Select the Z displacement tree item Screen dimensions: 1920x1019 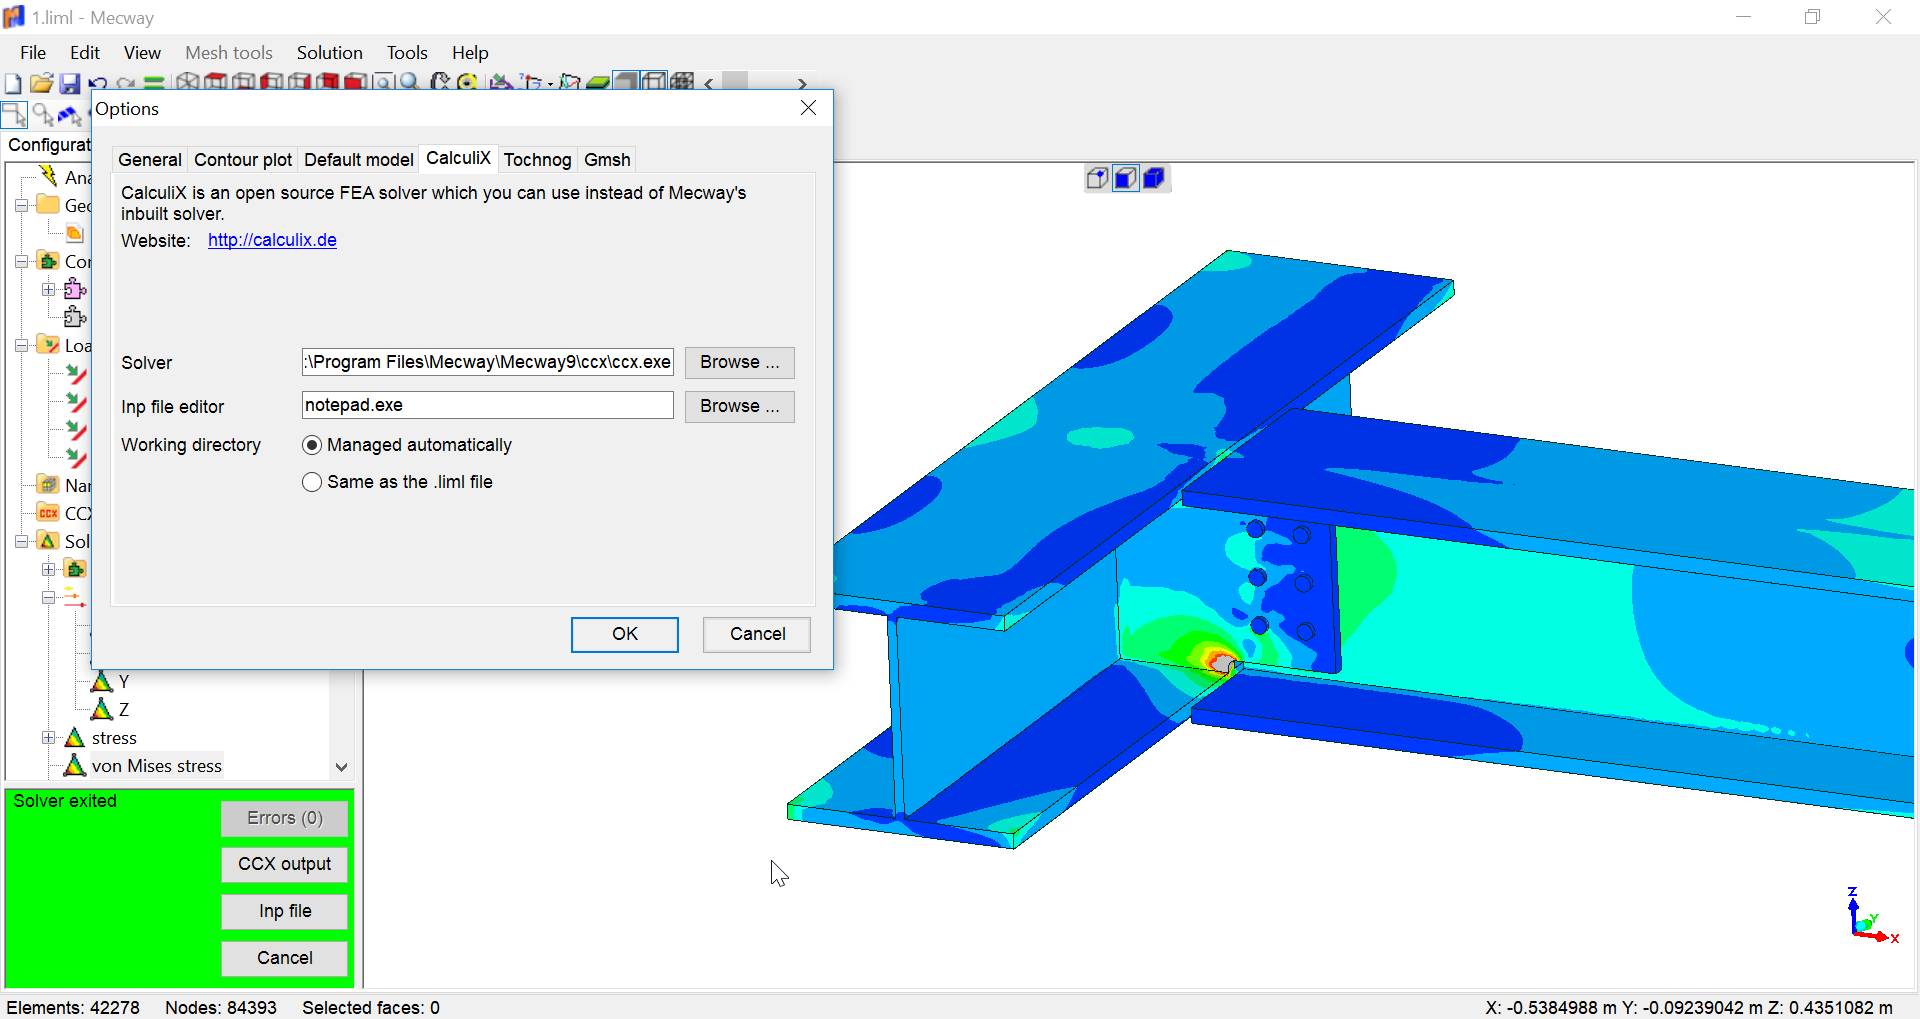pyautogui.click(x=124, y=710)
